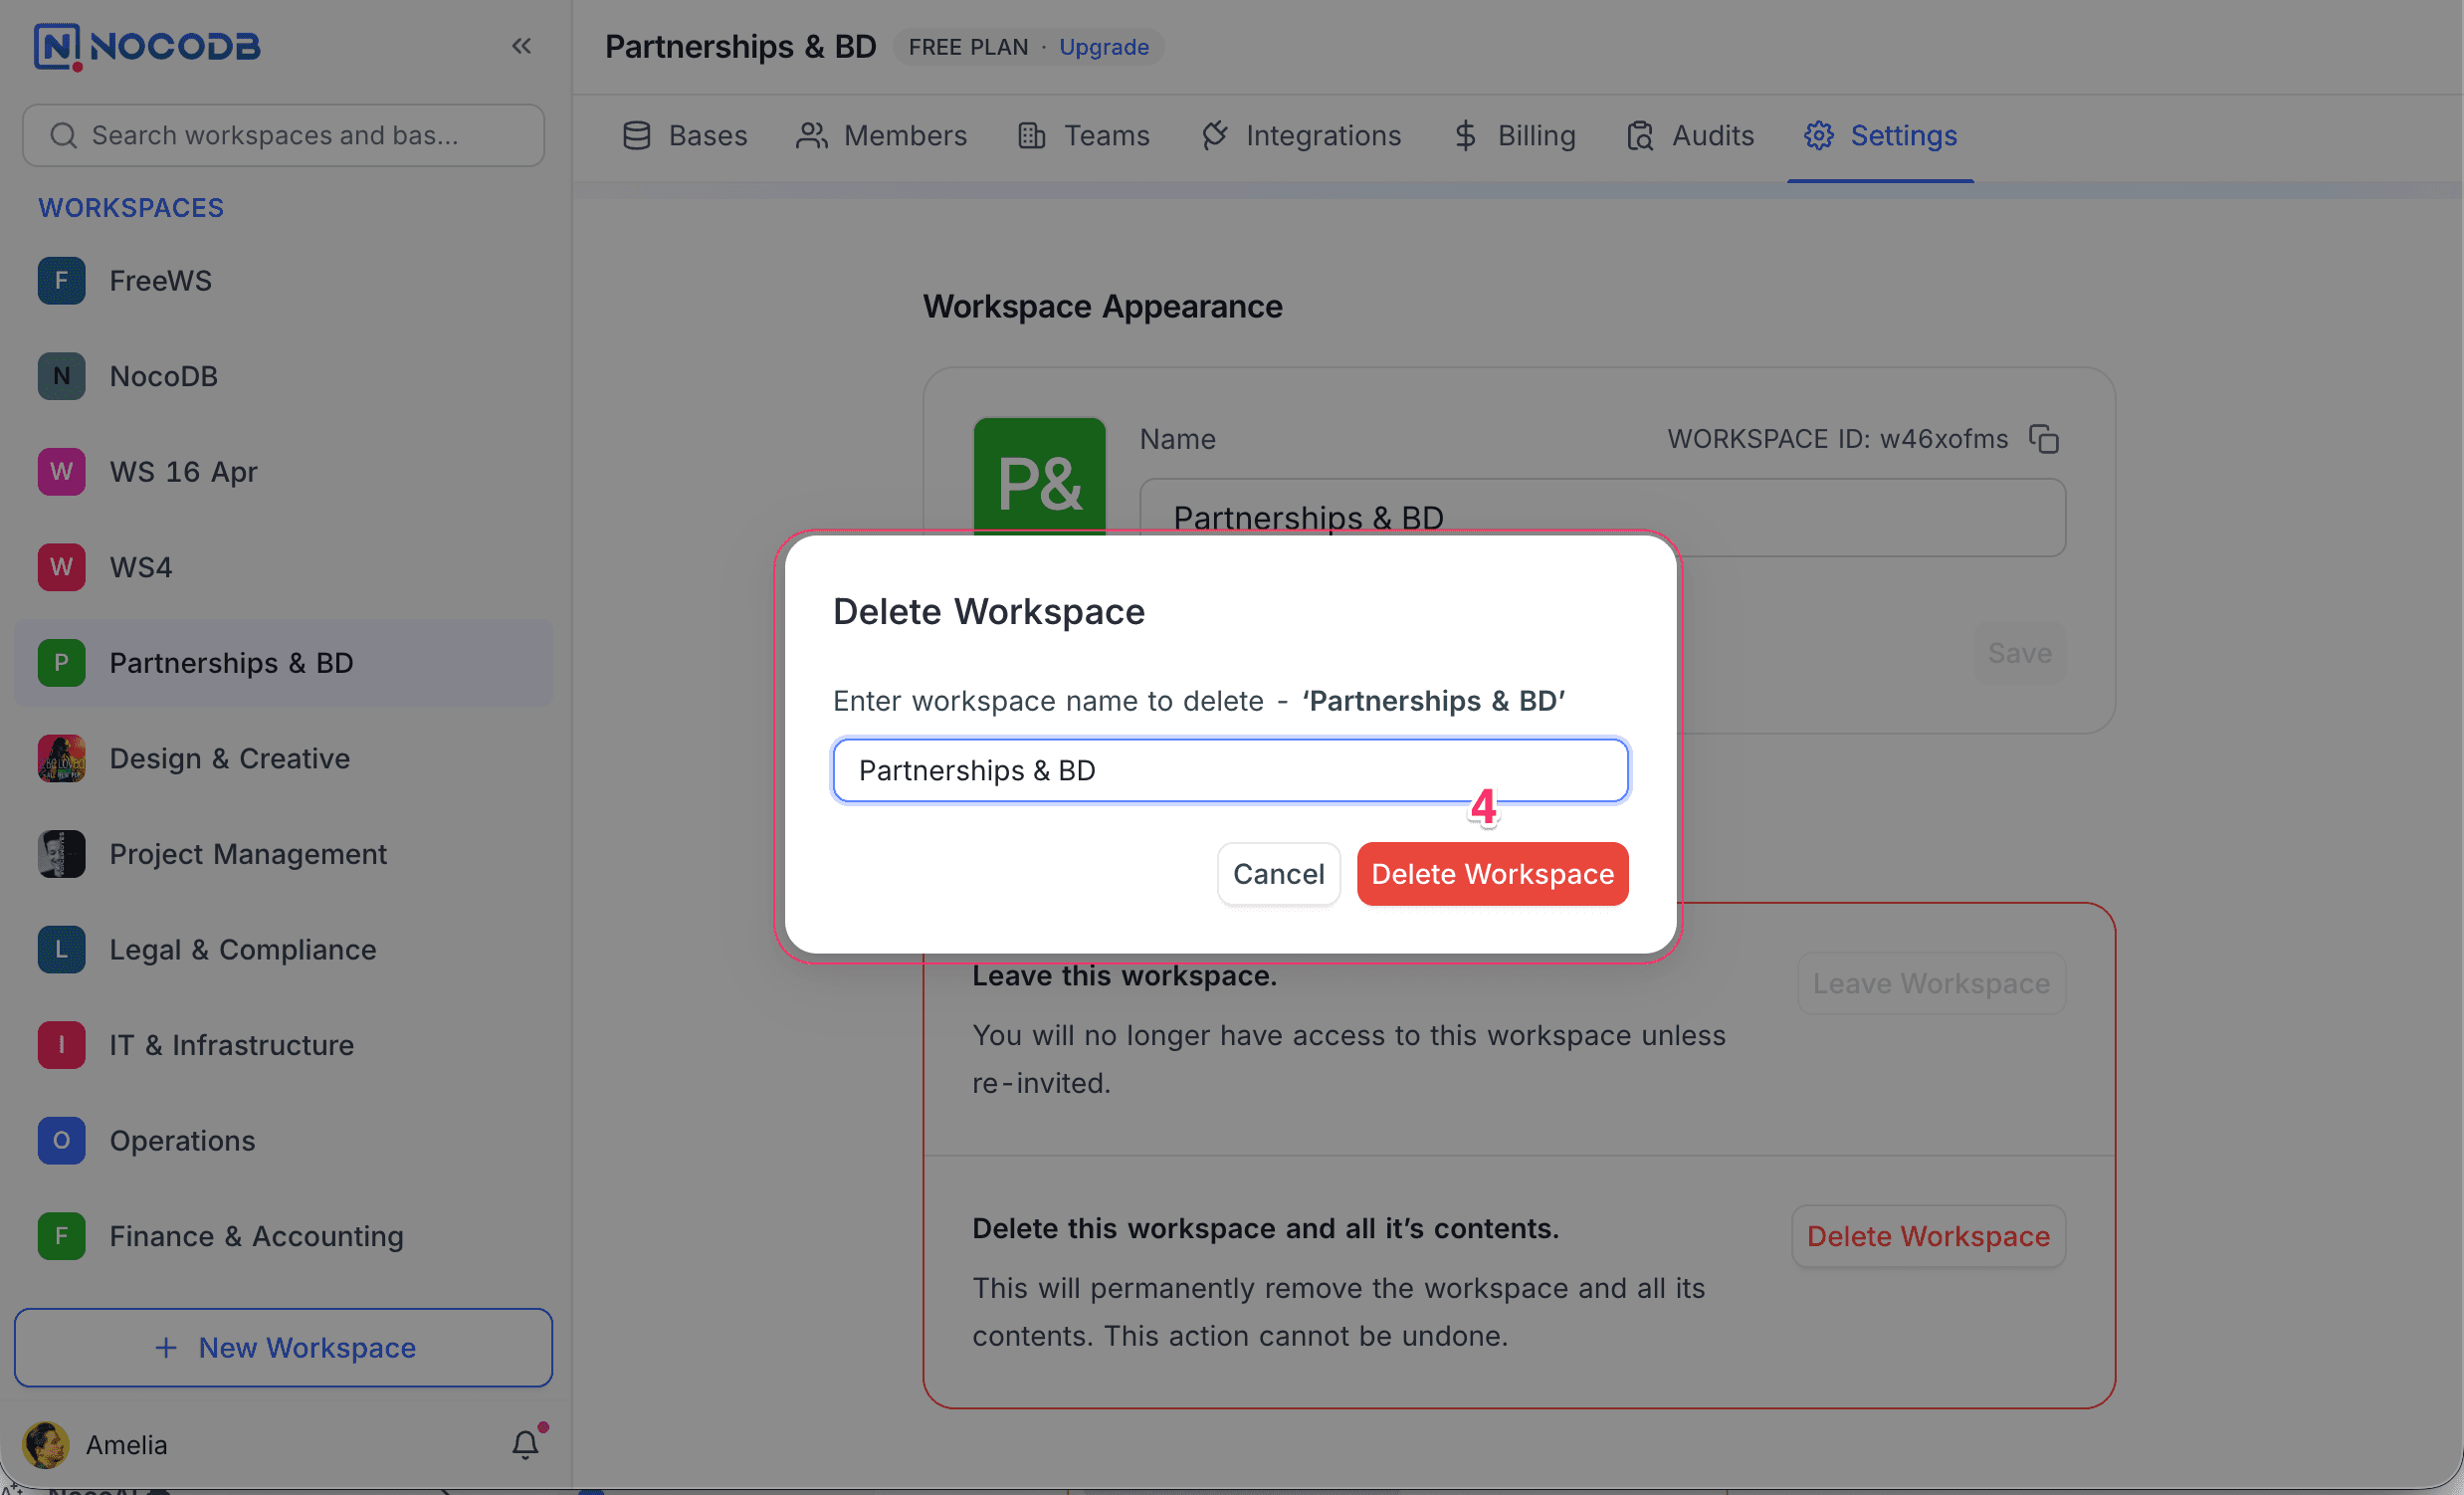Viewport: 2464px width, 1495px height.
Task: Click the Design & Creative workspace avatar
Action: [61, 758]
